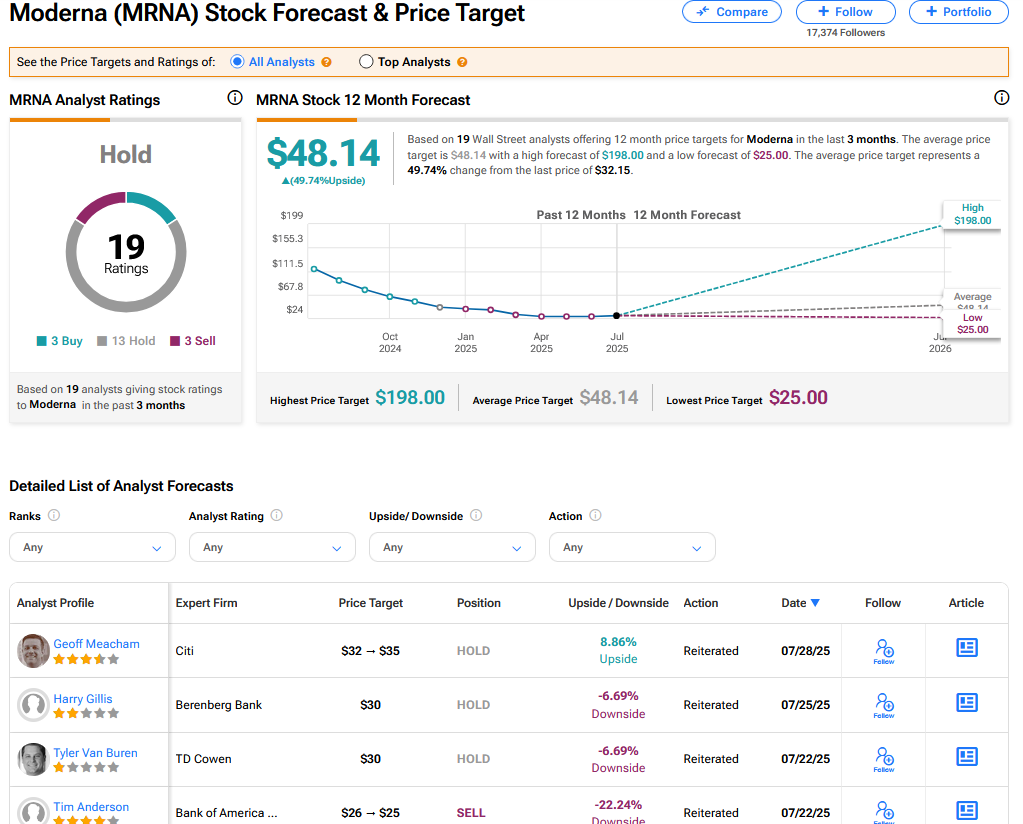Screen dimensions: 1023x824
Task: Click Tyler Van Buren's profile photo
Action: click(x=33, y=759)
